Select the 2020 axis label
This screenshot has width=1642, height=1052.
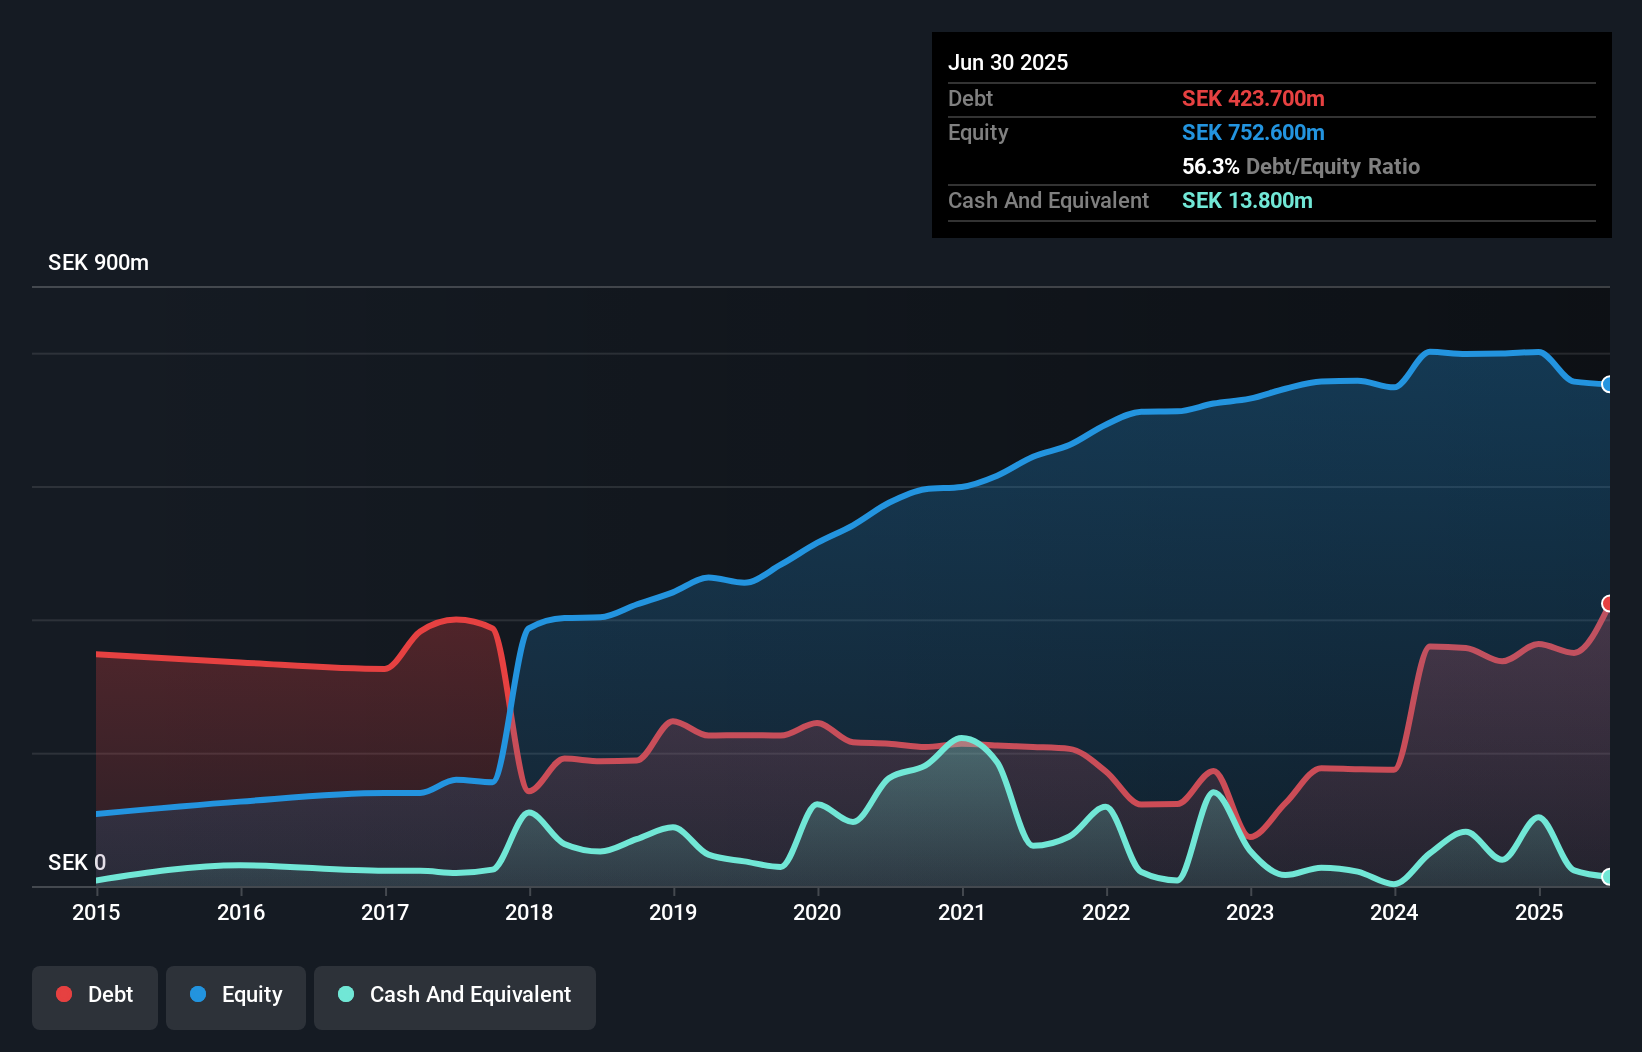pos(817,913)
